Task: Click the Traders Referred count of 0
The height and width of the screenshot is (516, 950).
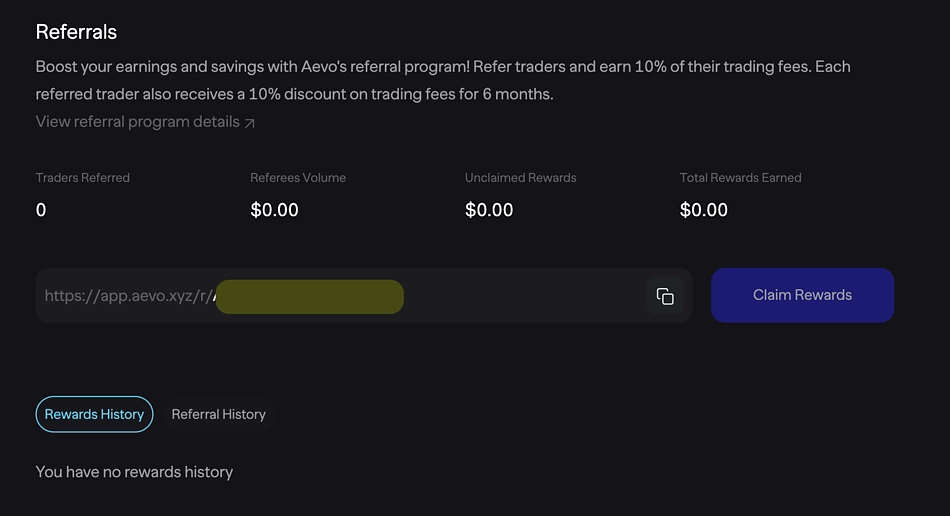Action: click(41, 210)
